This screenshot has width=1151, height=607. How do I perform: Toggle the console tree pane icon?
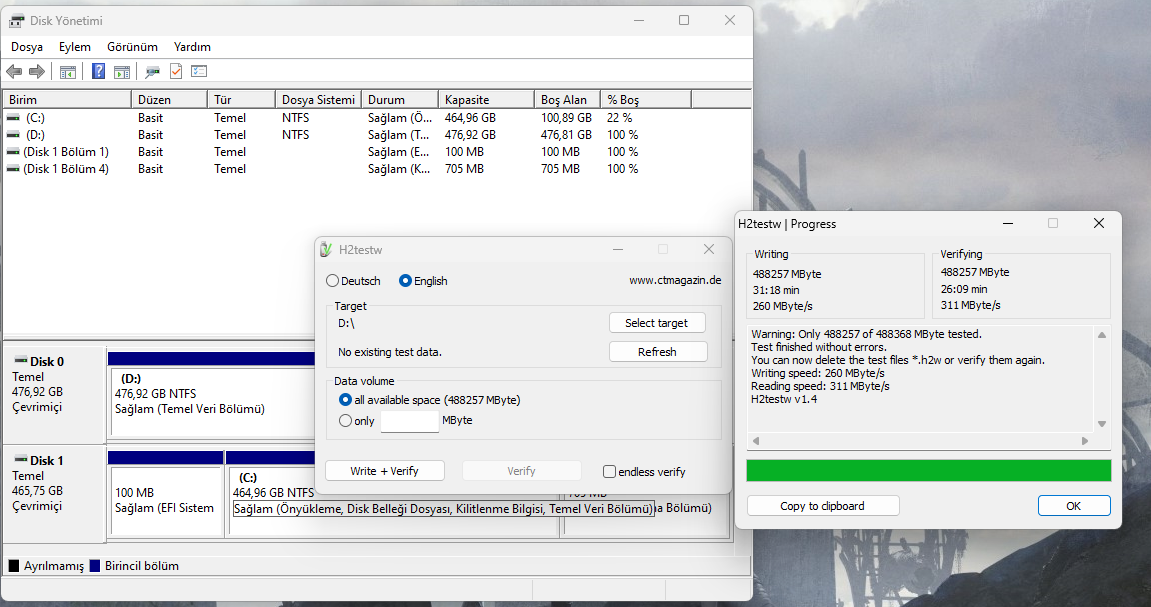coord(68,71)
